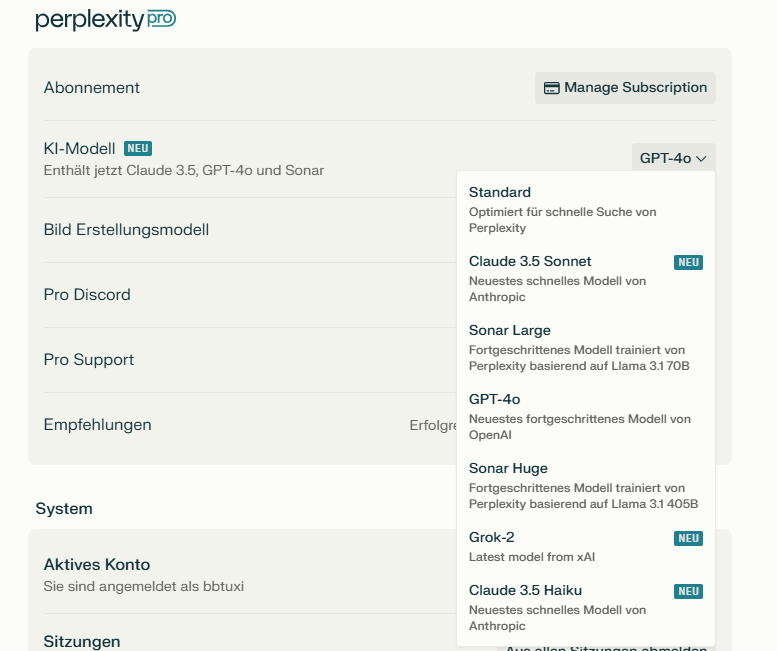Click the Bild Erstellungsmodell row
Viewport: 777px width, 651px height.
pos(127,230)
